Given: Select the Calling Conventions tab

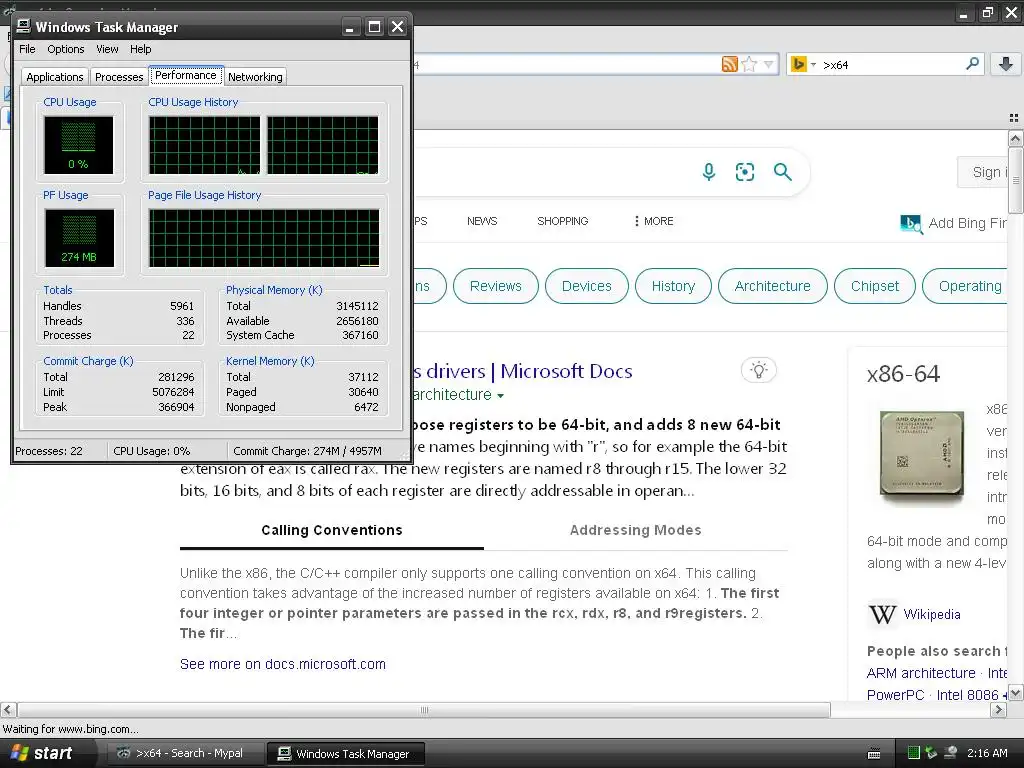Looking at the screenshot, I should (x=332, y=530).
